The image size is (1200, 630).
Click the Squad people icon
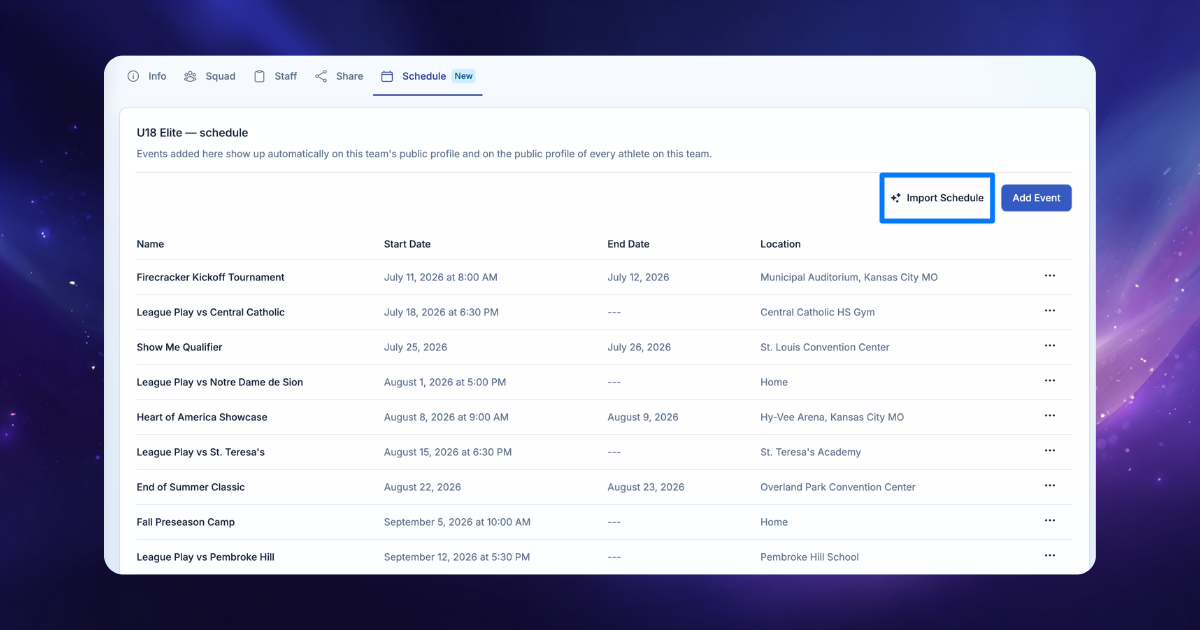pos(190,76)
